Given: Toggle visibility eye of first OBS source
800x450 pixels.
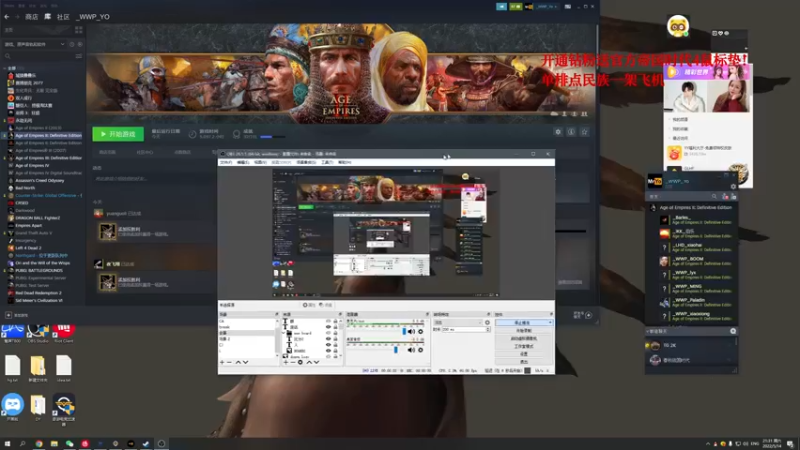Looking at the screenshot, I should [x=329, y=321].
